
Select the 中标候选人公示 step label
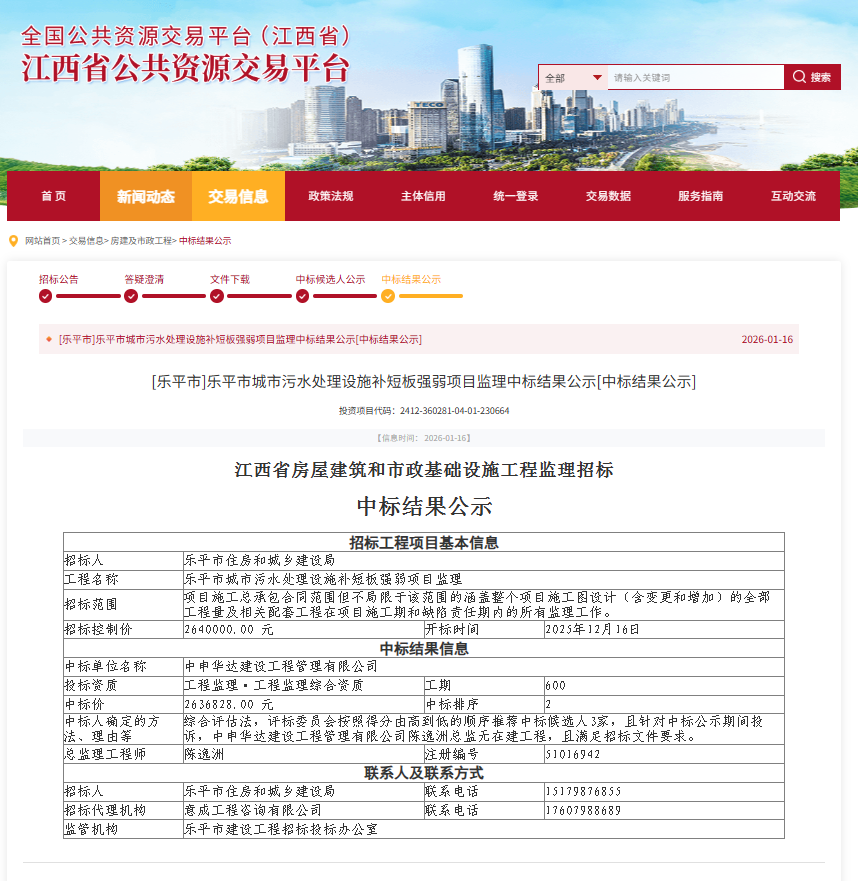click(x=330, y=279)
